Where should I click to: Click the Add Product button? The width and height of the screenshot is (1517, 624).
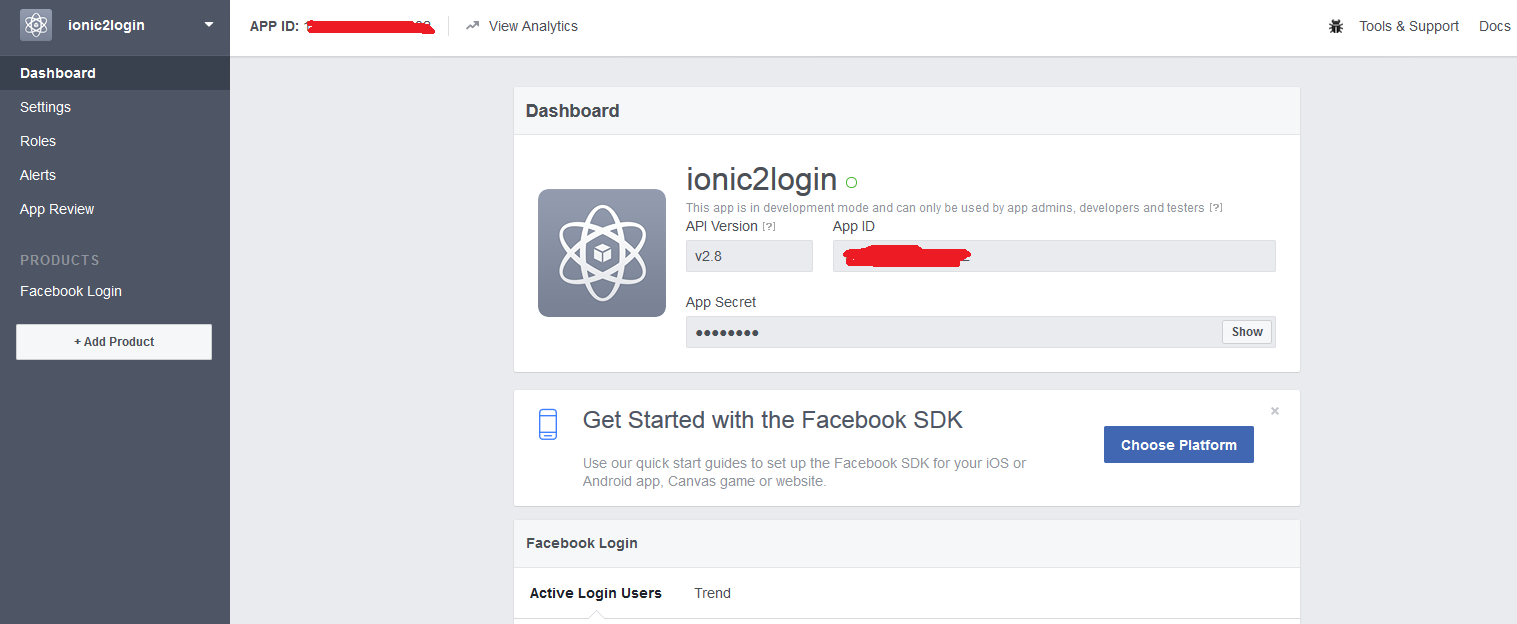(113, 341)
